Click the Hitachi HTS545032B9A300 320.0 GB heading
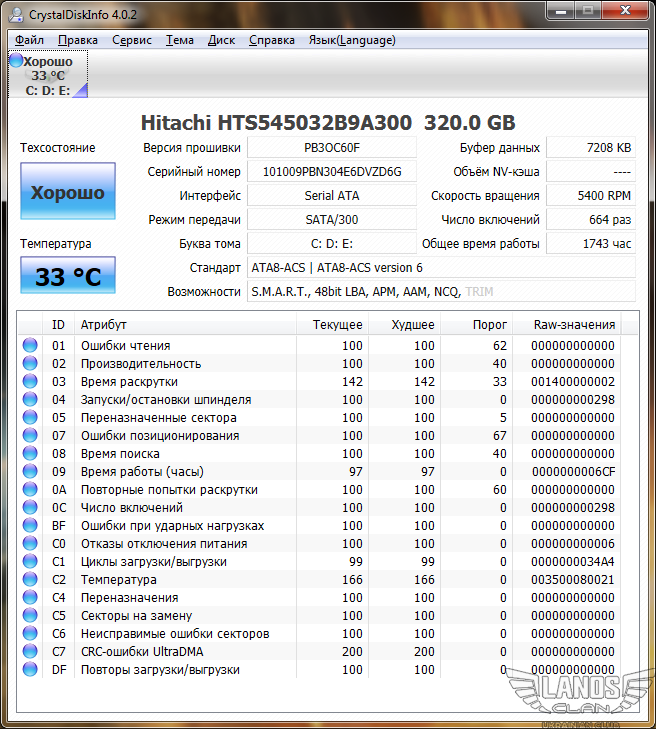 coord(328,123)
